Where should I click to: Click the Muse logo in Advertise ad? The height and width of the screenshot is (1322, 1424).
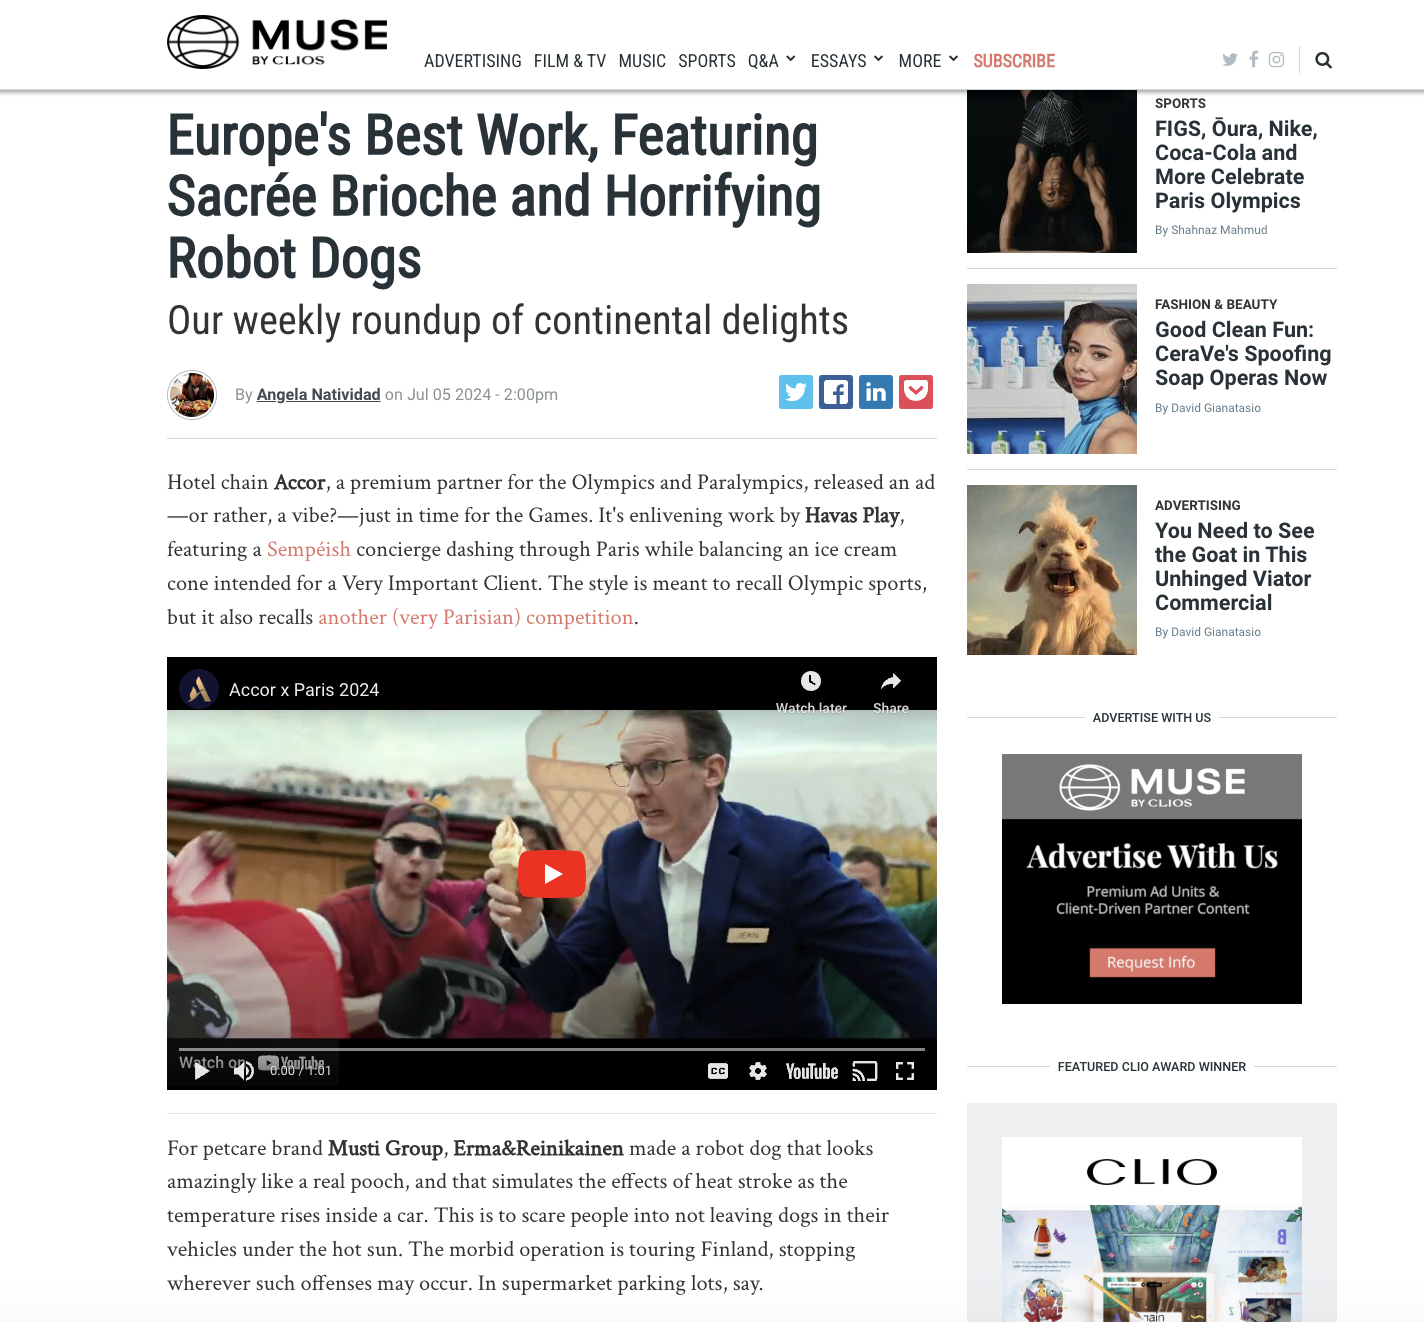pyautogui.click(x=1152, y=787)
